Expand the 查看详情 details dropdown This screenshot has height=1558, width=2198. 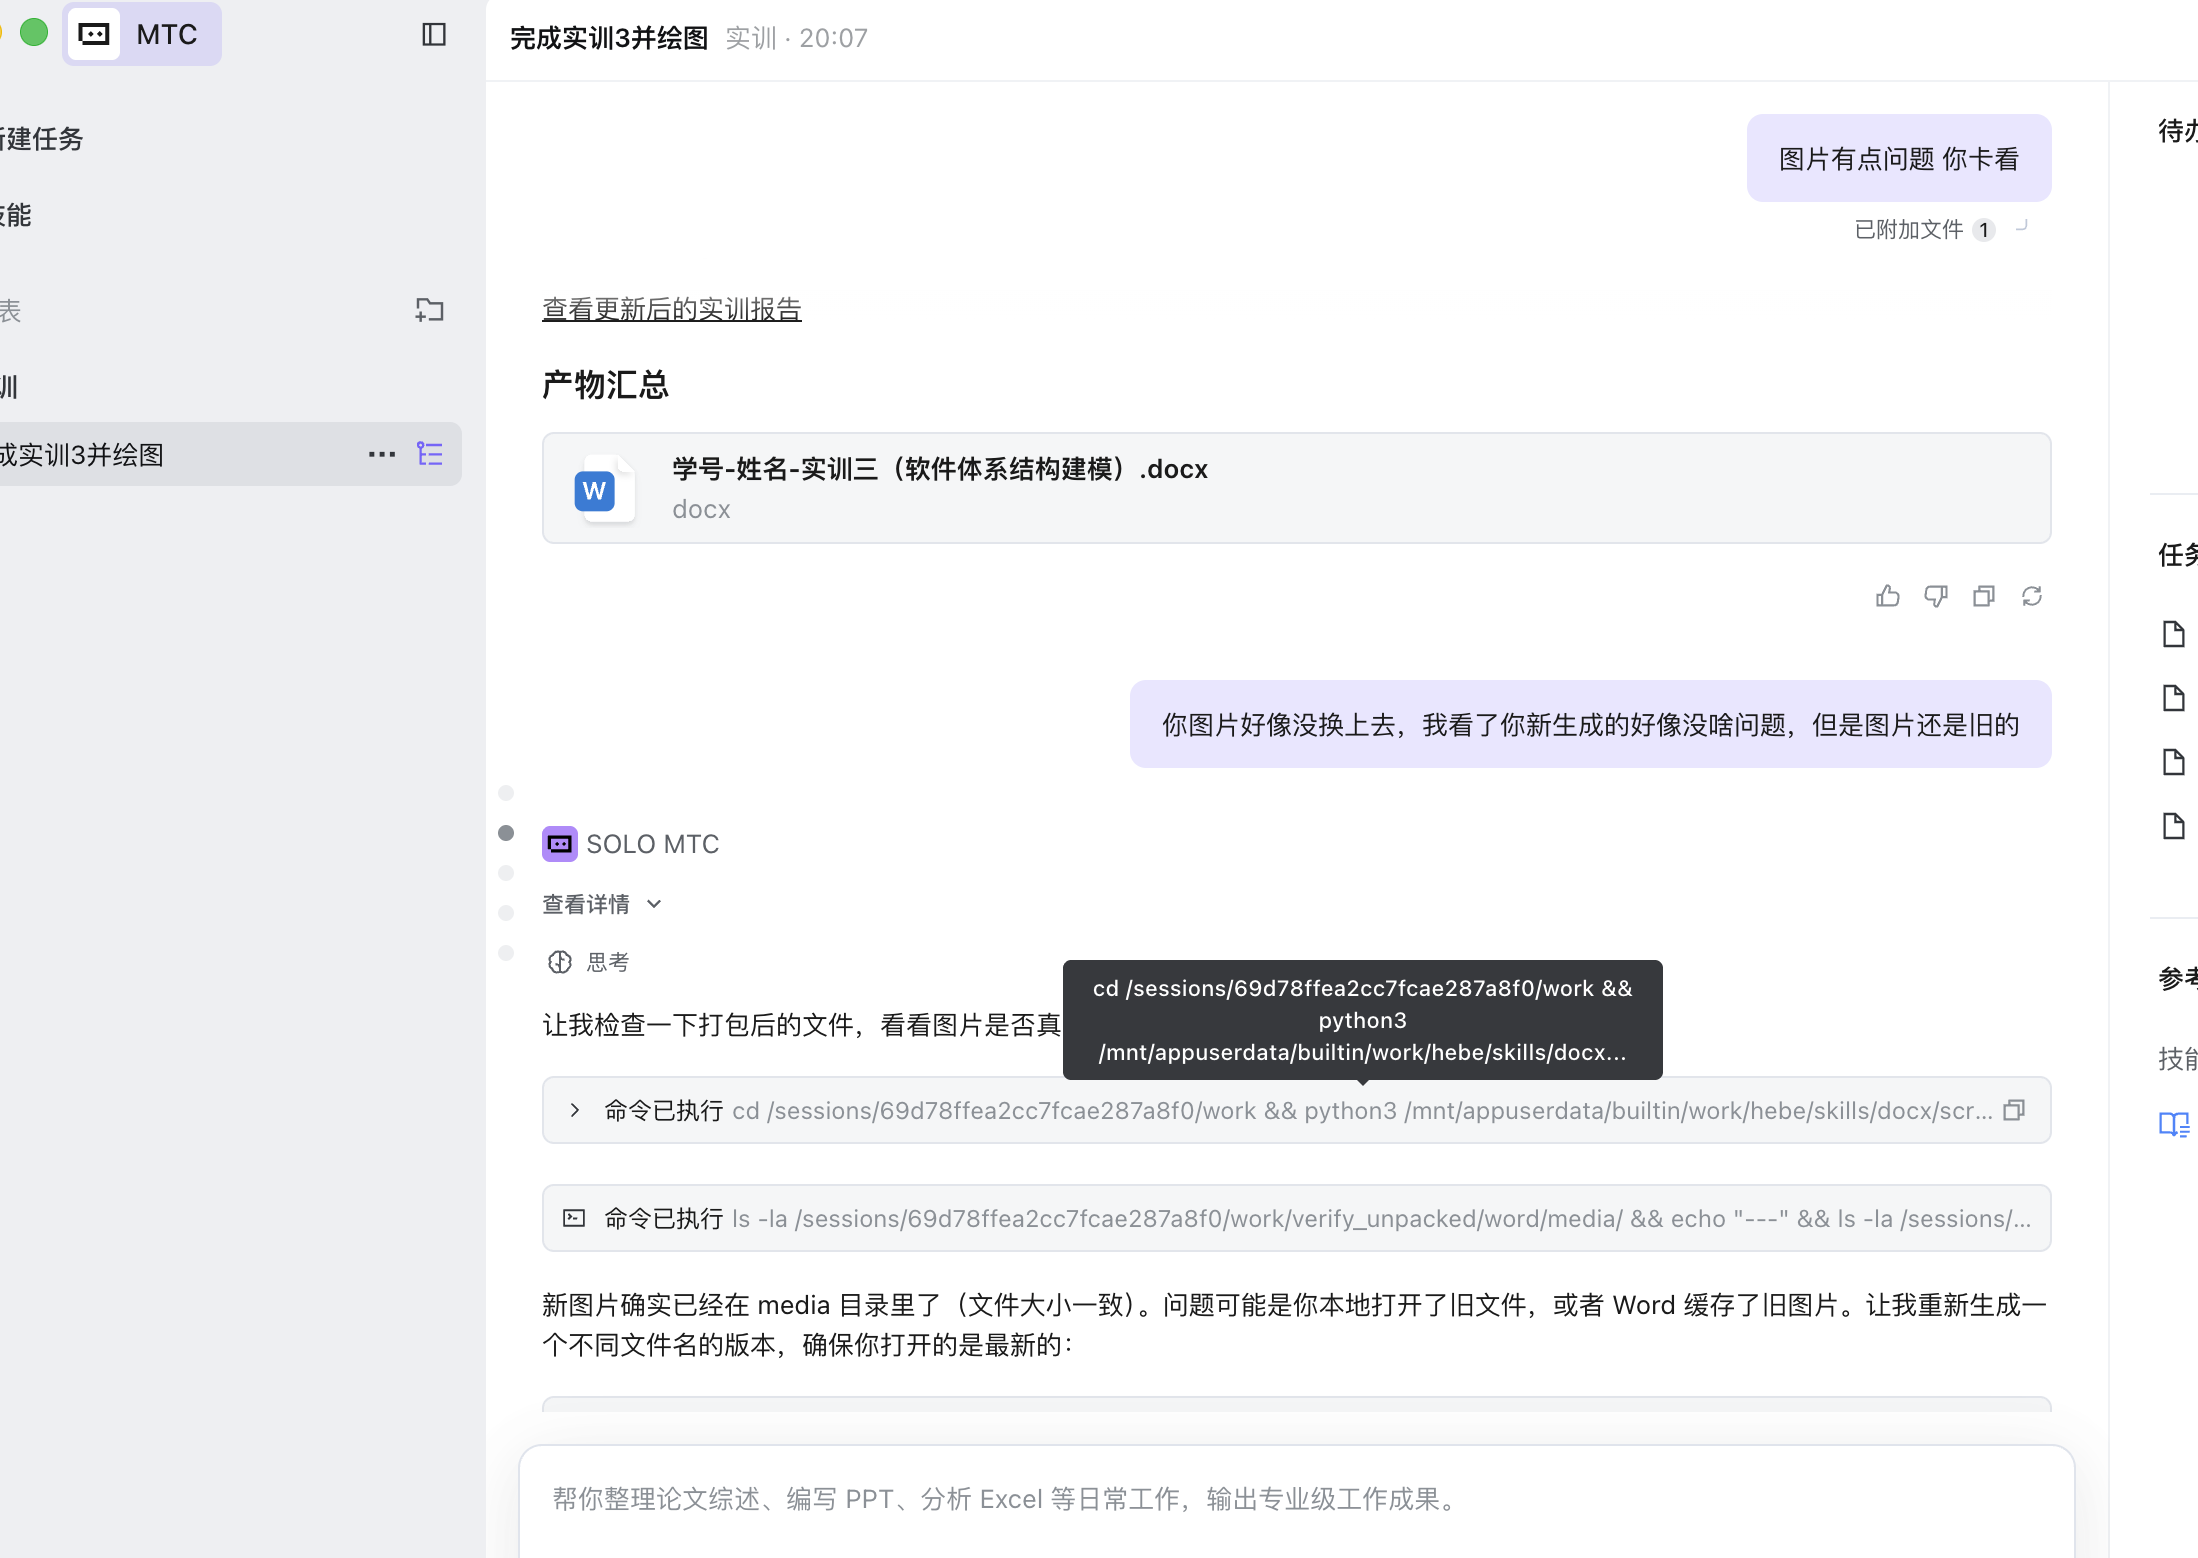click(601, 904)
